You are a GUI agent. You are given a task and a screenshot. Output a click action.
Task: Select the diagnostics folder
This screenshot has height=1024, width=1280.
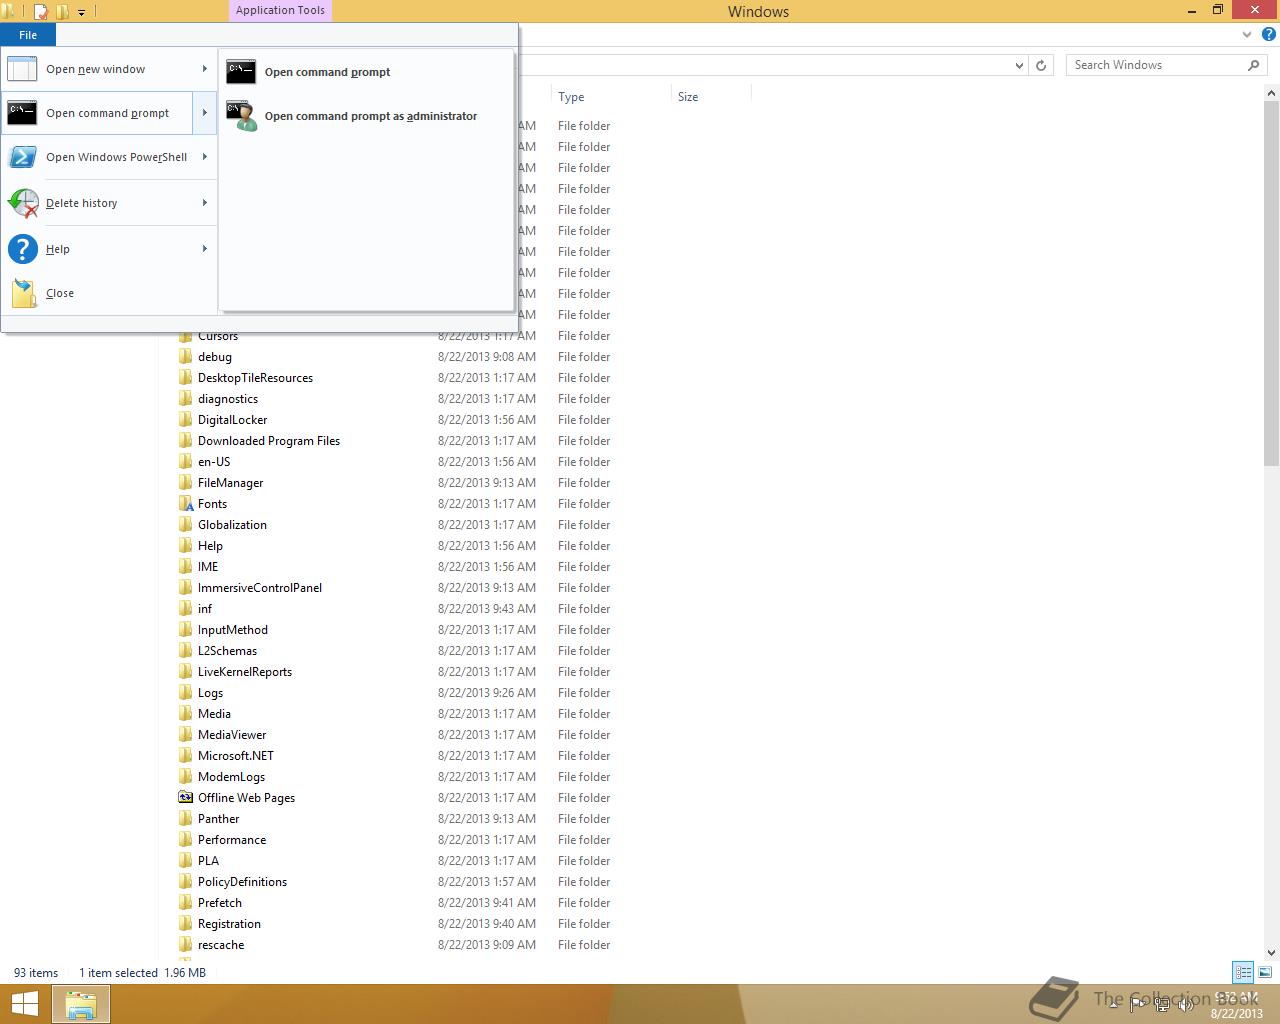click(228, 399)
